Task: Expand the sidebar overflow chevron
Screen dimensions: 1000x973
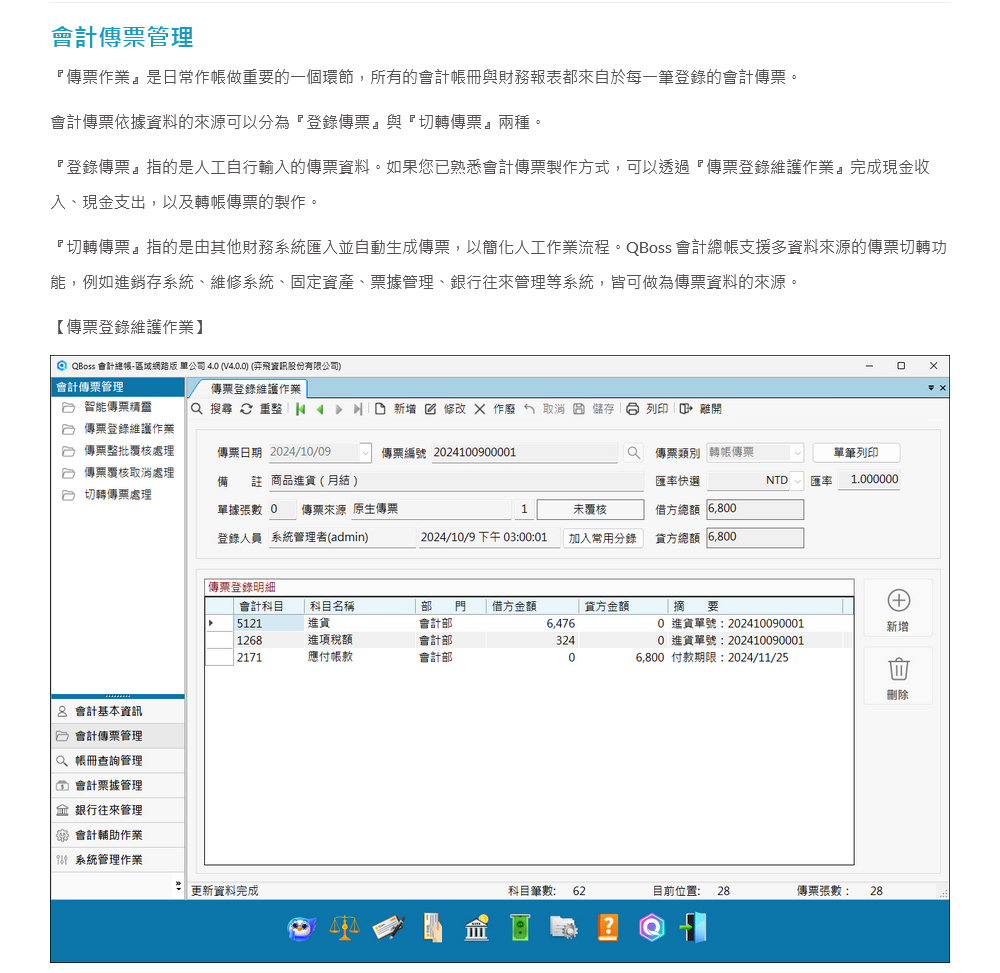Action: [x=178, y=886]
